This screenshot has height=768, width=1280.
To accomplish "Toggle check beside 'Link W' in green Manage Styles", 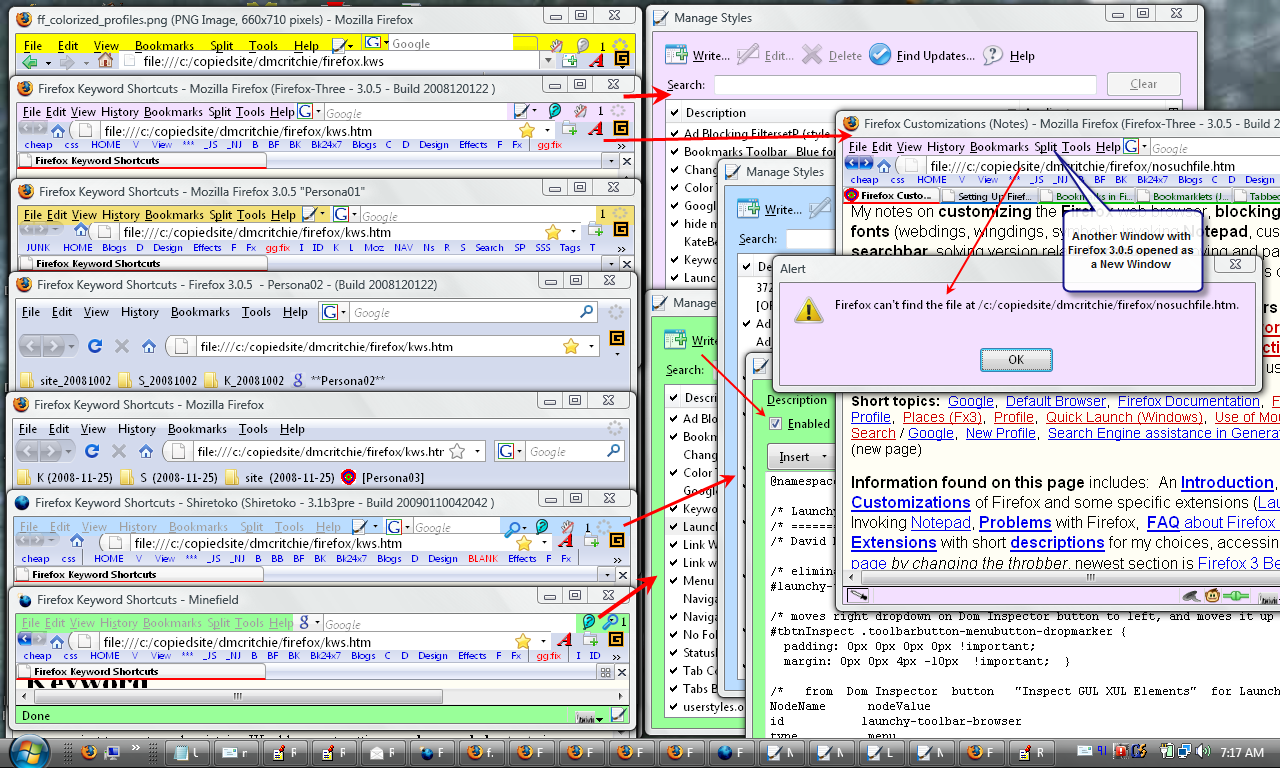I will click(x=675, y=544).
